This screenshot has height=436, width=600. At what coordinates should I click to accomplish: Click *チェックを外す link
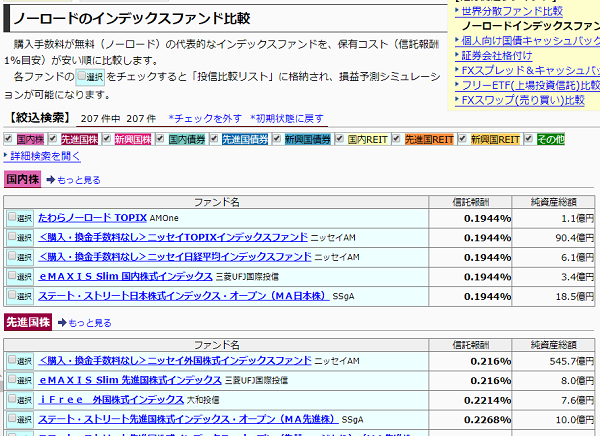point(205,119)
